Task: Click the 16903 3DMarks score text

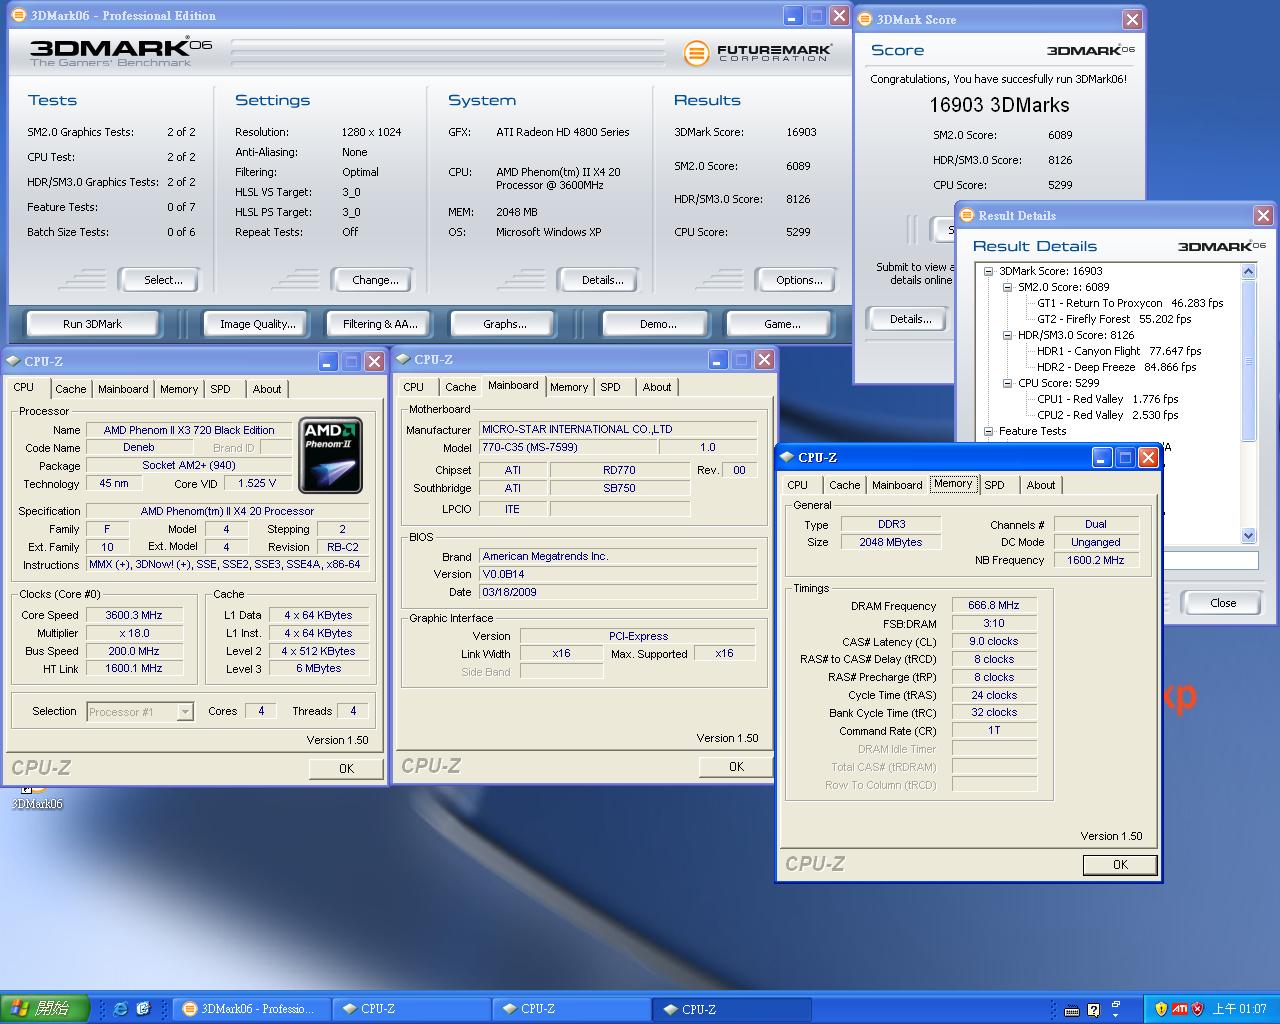Action: coord(999,105)
